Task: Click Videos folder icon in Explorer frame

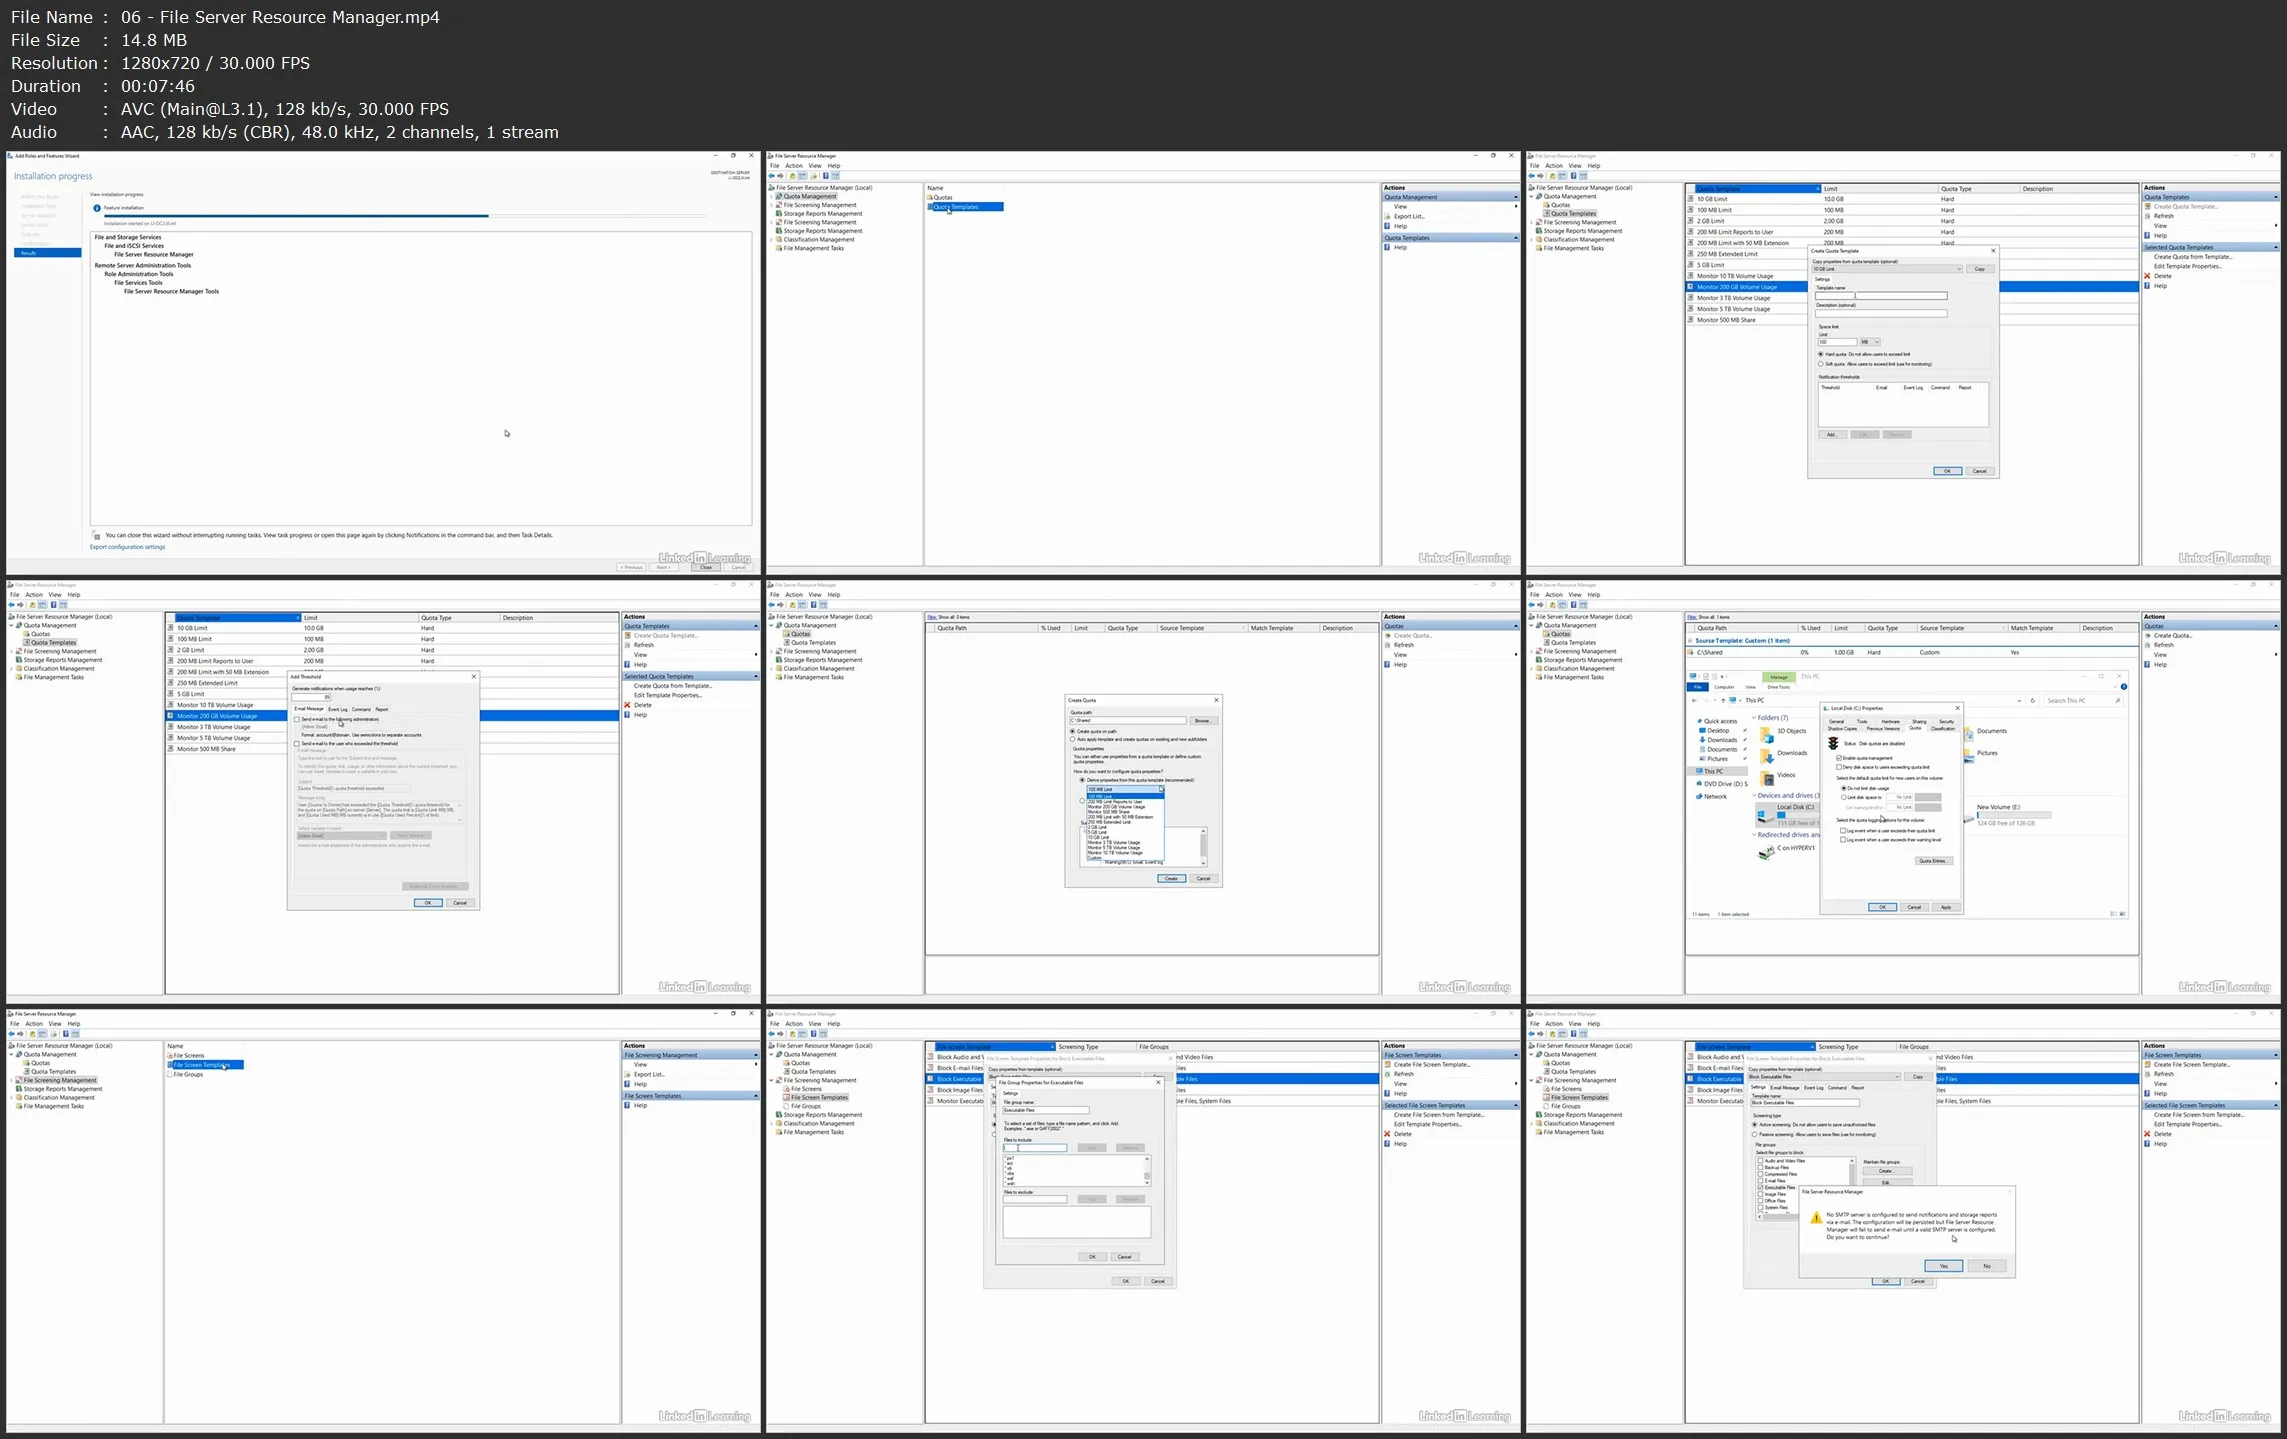Action: coord(1767,777)
